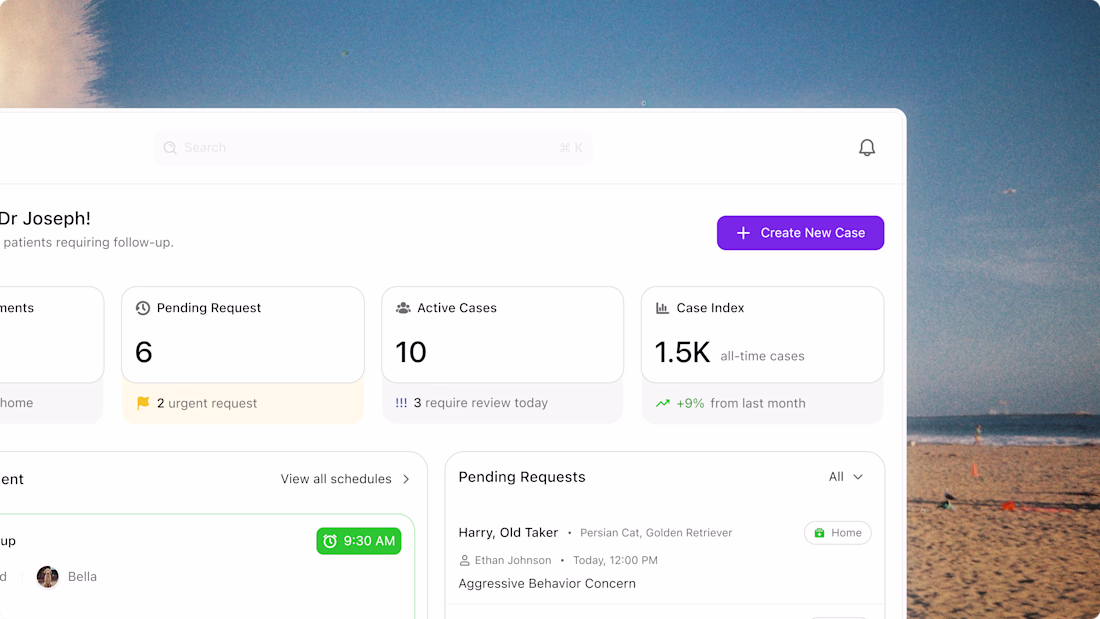Expand the All filter dropdown

click(x=845, y=477)
